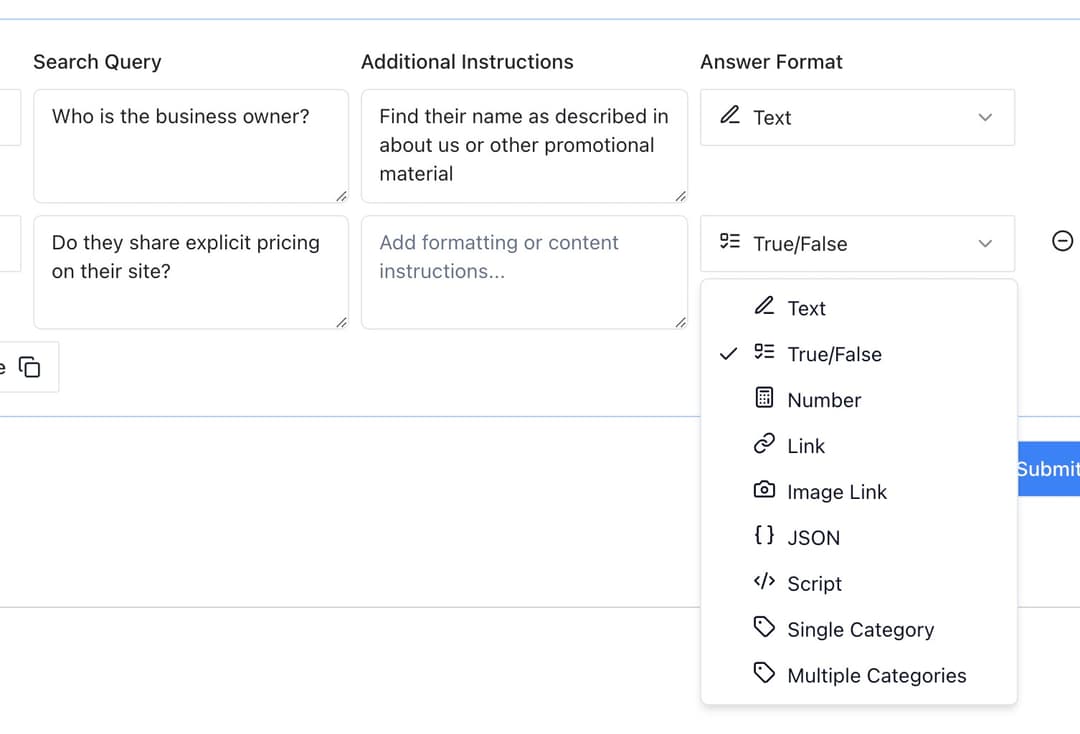This screenshot has height=734, width=1080.
Task: Select the Number option from the menu
Action: pos(824,399)
